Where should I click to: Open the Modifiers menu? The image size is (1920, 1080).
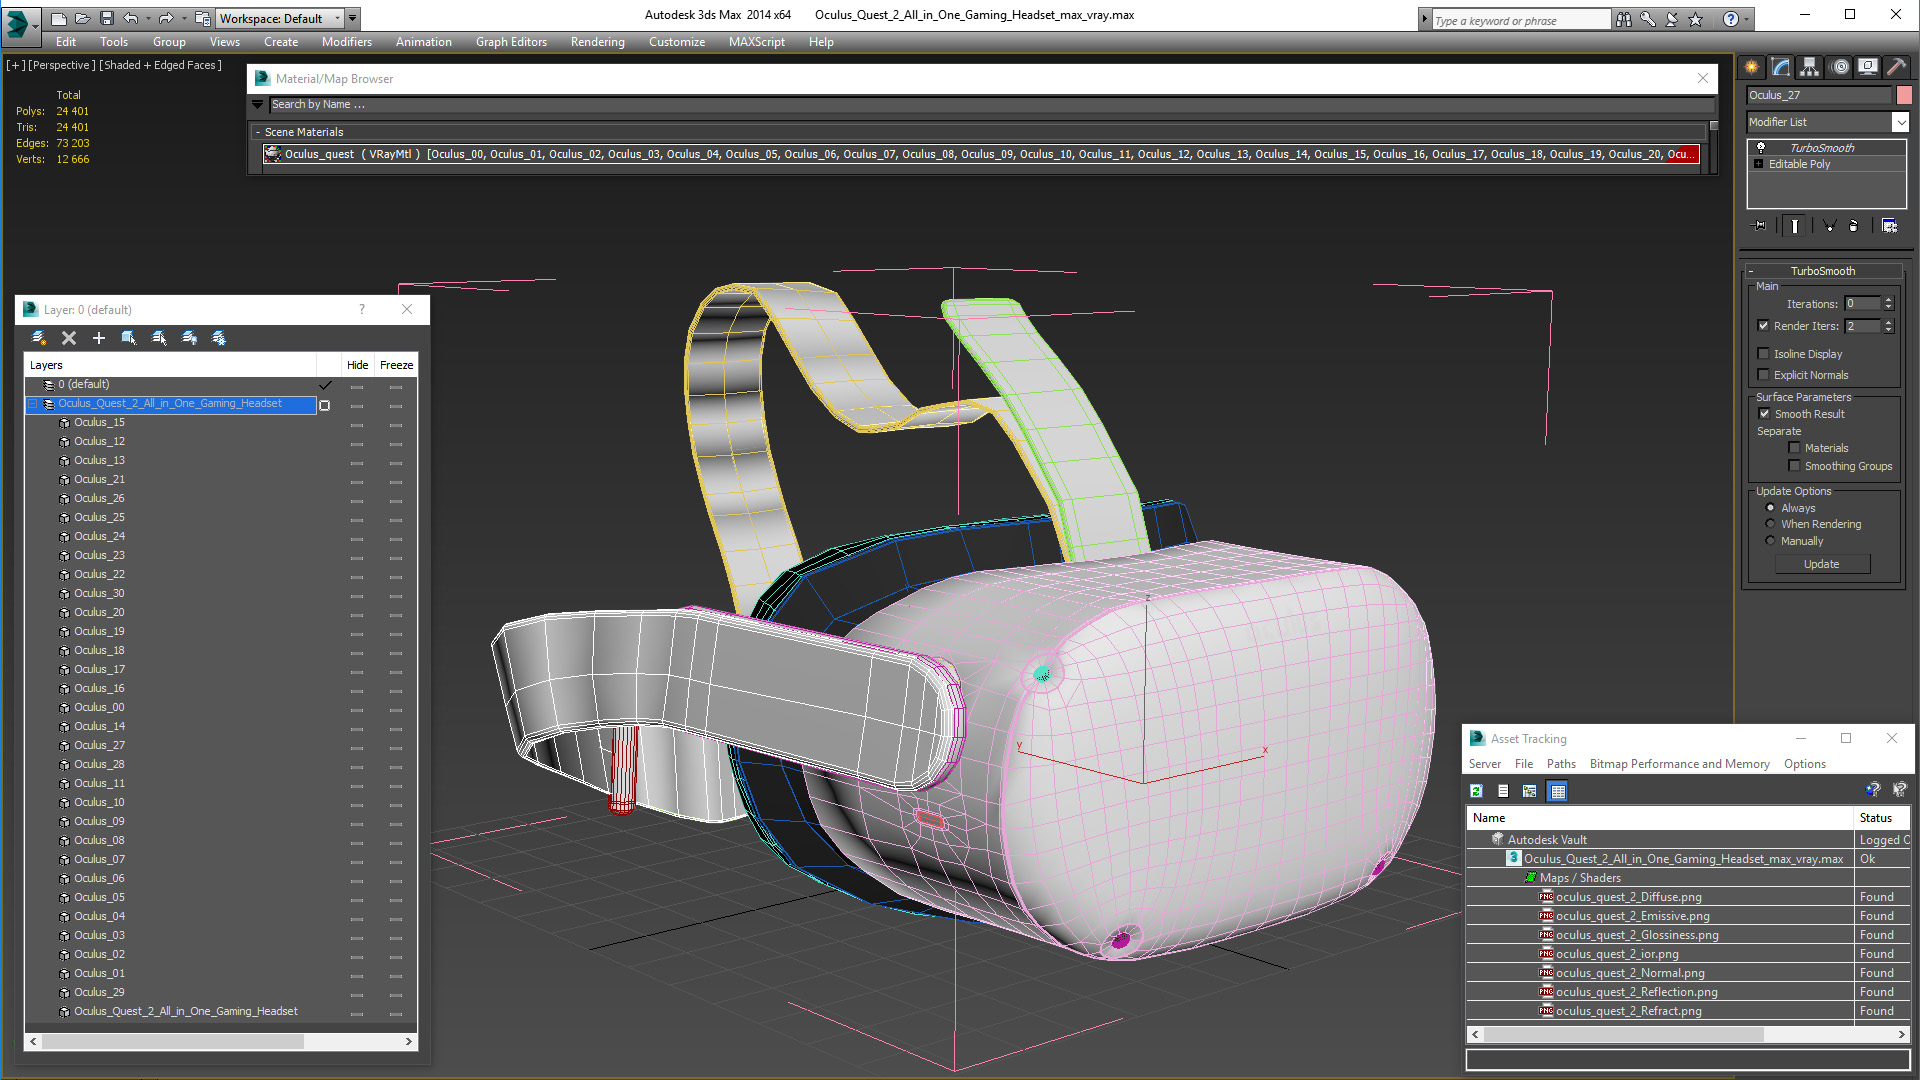[x=347, y=42]
